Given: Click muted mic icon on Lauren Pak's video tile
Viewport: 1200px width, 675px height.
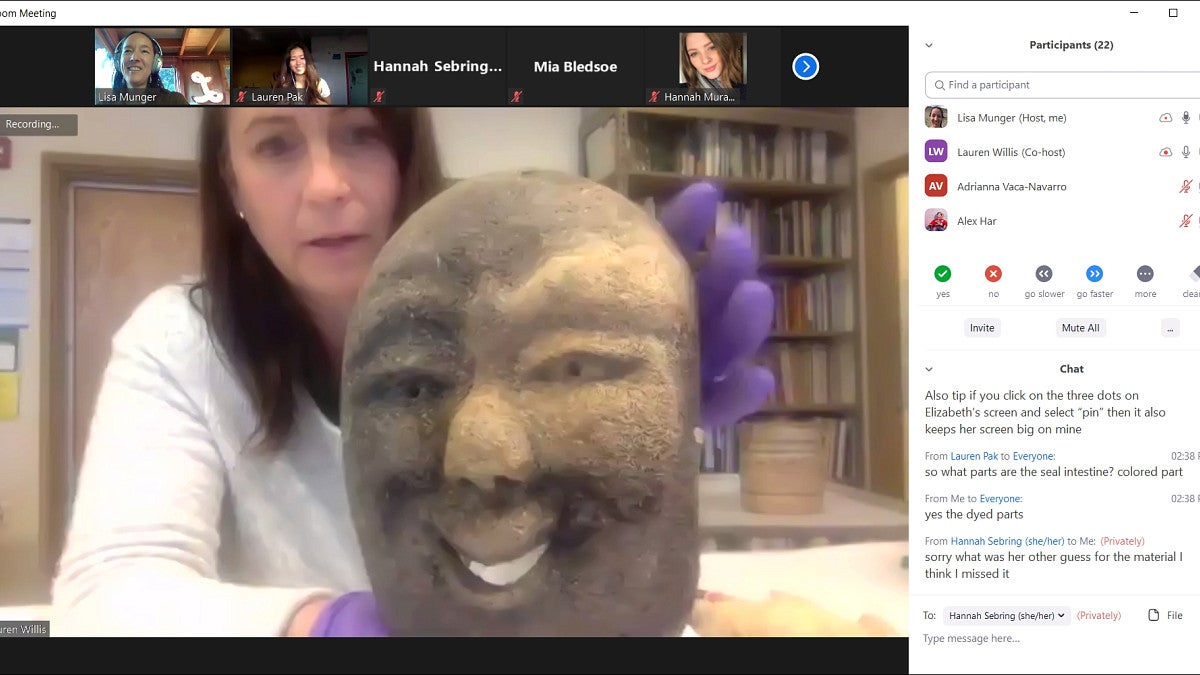Looking at the screenshot, I should [x=242, y=97].
